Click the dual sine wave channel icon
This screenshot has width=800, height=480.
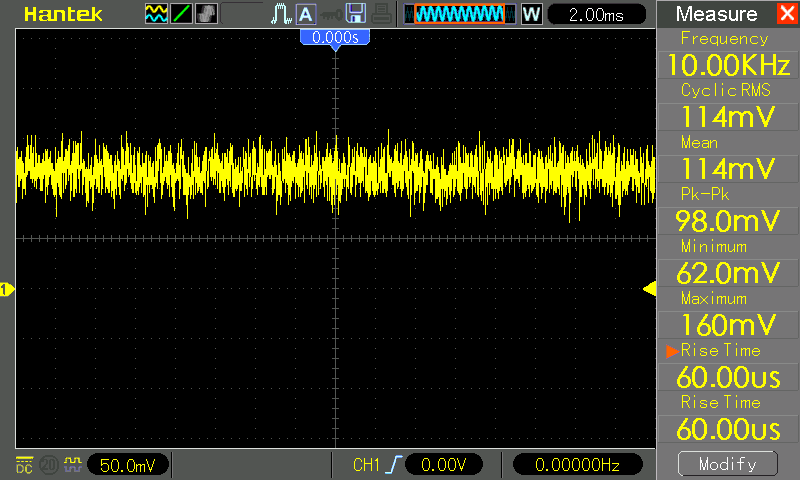(156, 14)
